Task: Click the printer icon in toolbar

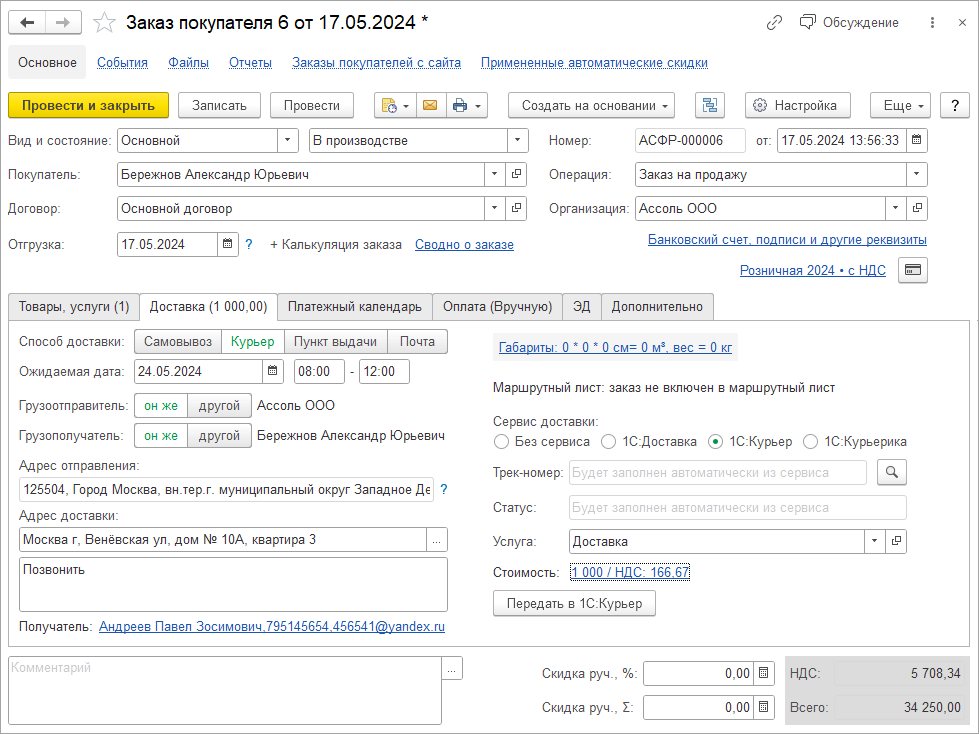Action: 460,105
